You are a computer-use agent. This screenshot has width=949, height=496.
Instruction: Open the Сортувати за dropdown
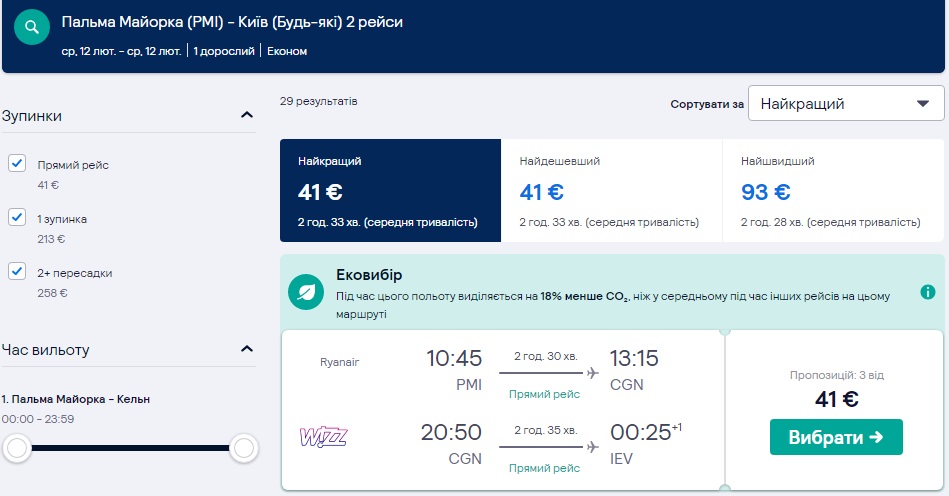(845, 103)
